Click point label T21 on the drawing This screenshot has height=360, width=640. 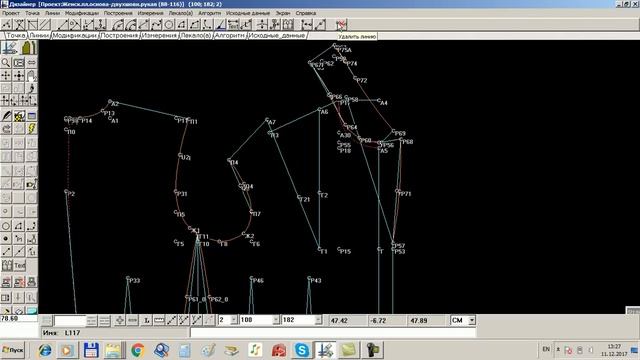tap(304, 200)
